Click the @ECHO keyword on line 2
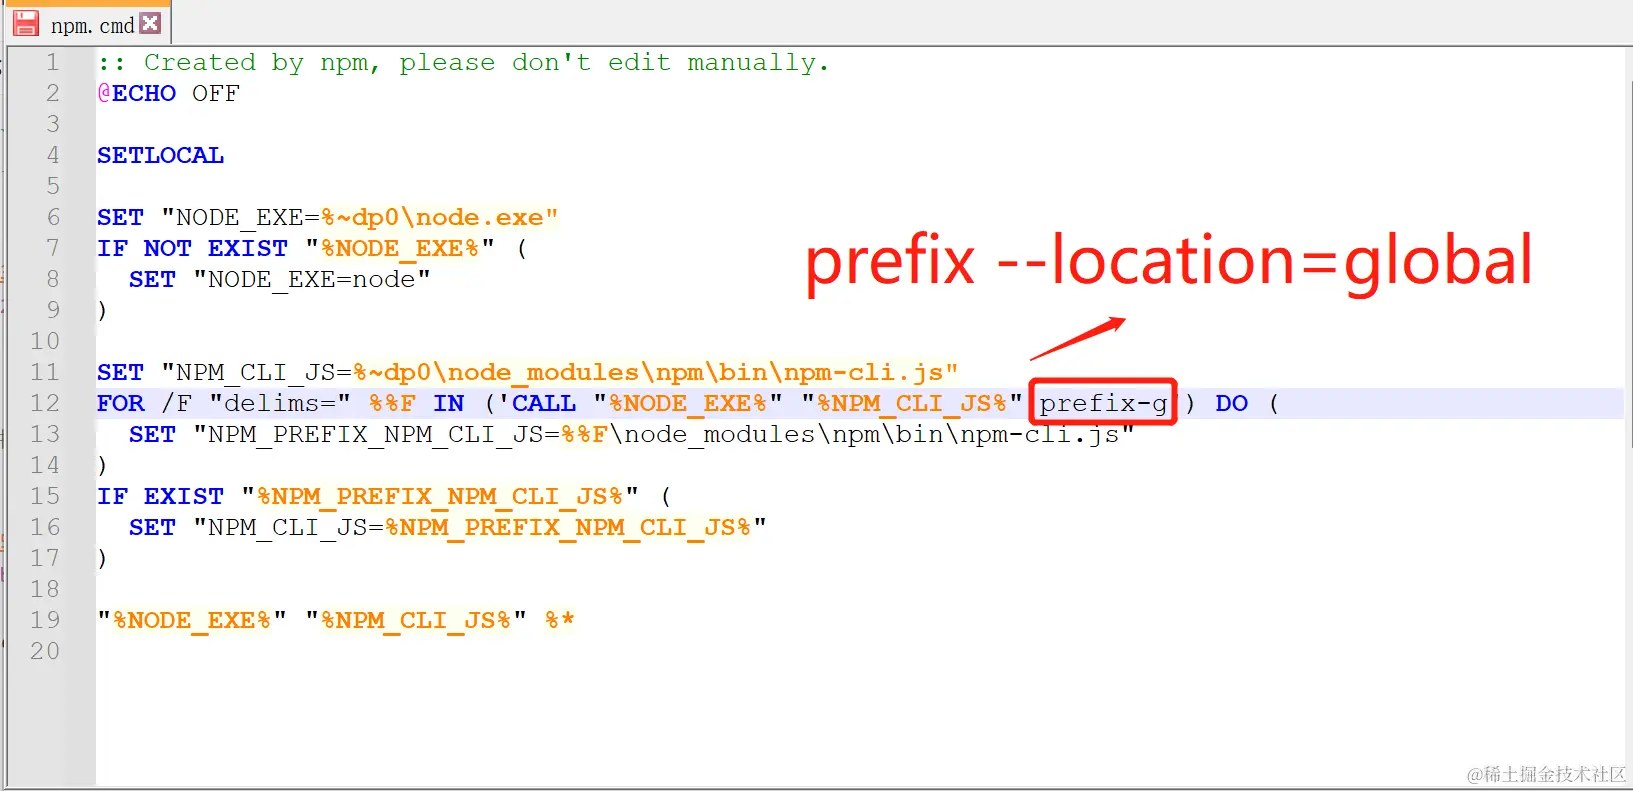This screenshot has height=791, width=1633. pos(137,93)
